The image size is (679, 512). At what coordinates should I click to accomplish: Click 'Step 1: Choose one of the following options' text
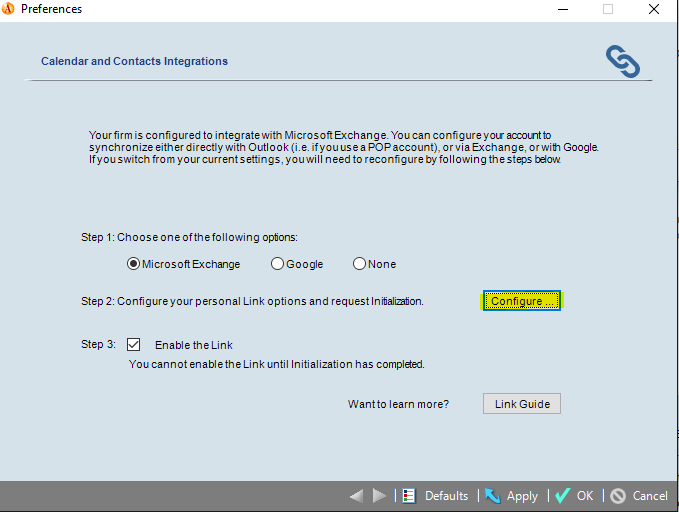(x=189, y=237)
